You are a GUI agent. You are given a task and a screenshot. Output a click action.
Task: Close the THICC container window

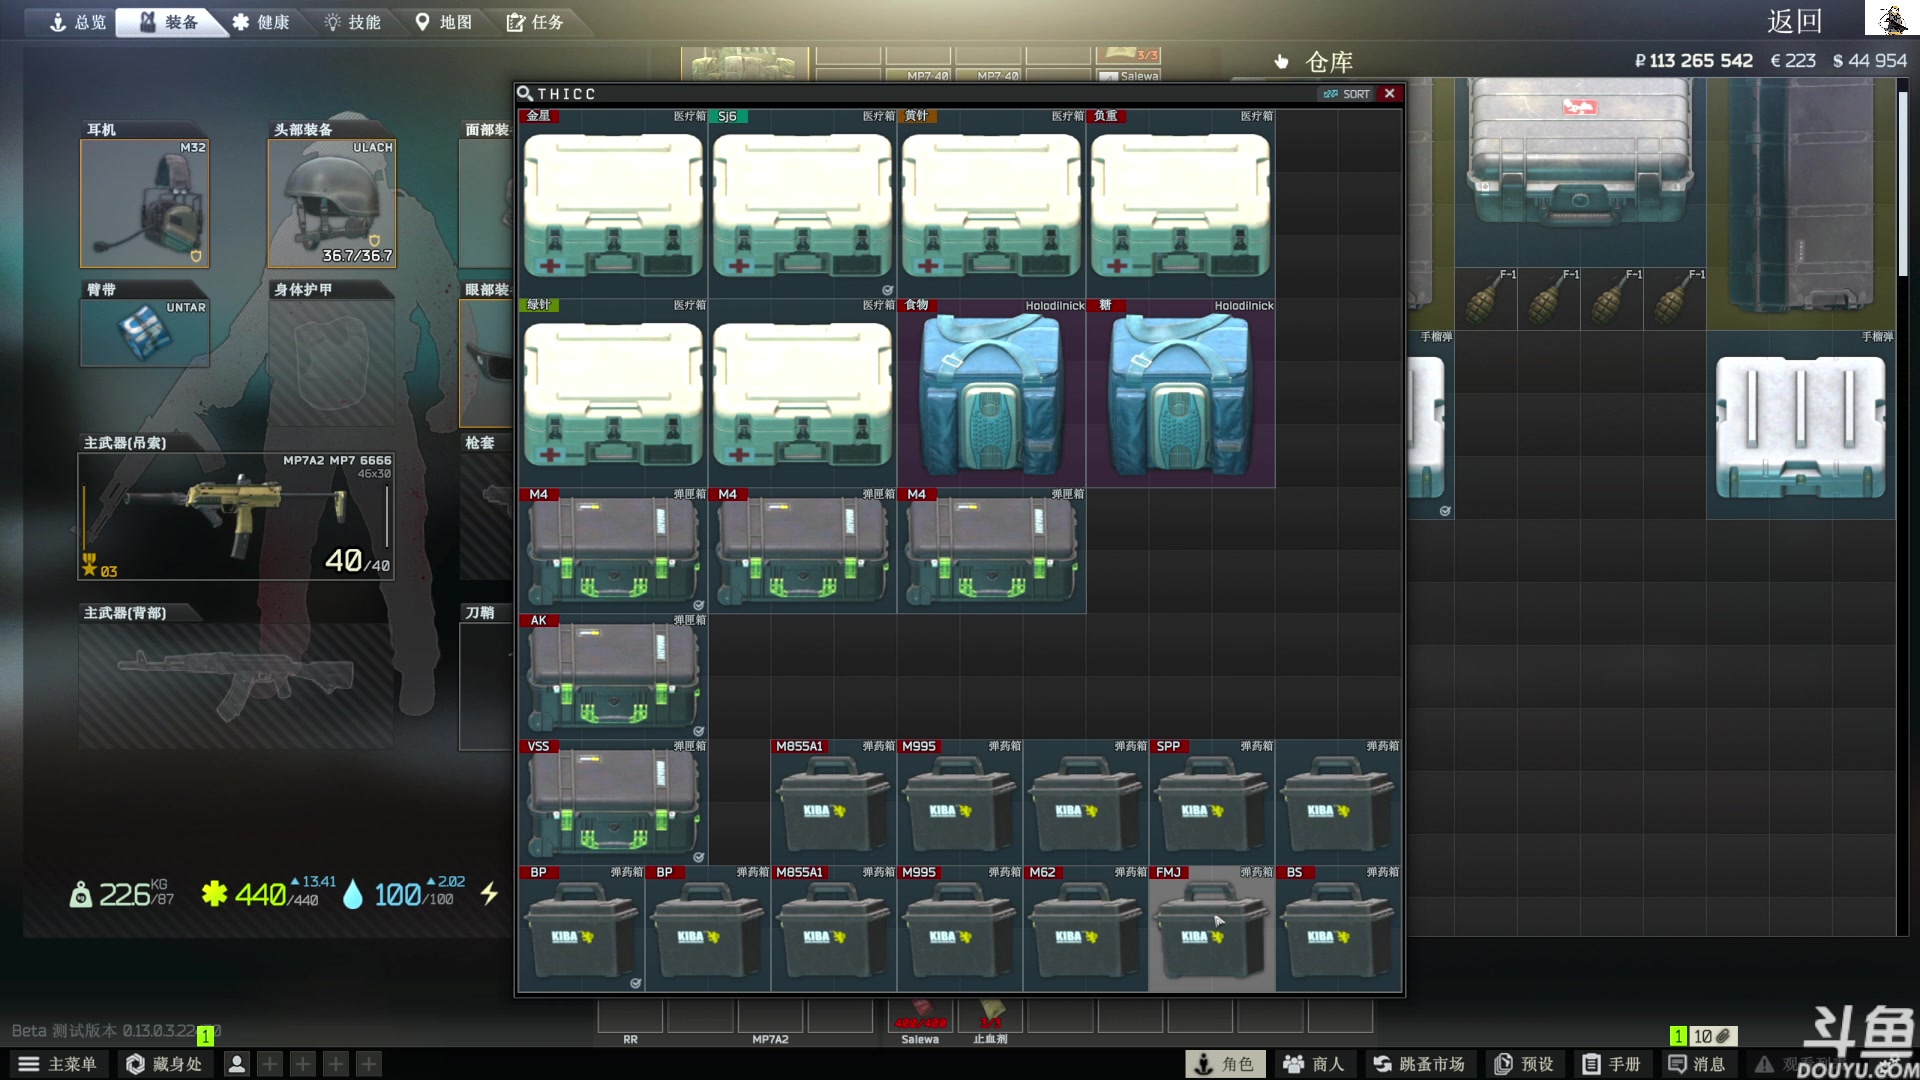pos(1389,93)
